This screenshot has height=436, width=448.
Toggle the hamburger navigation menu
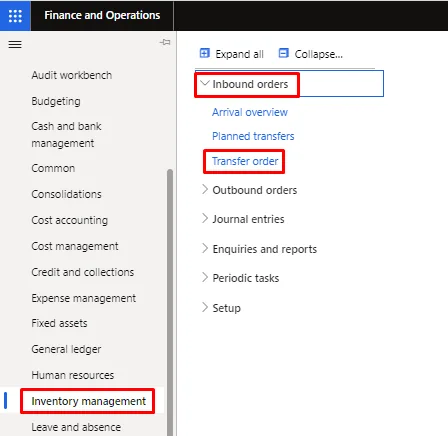[15, 44]
